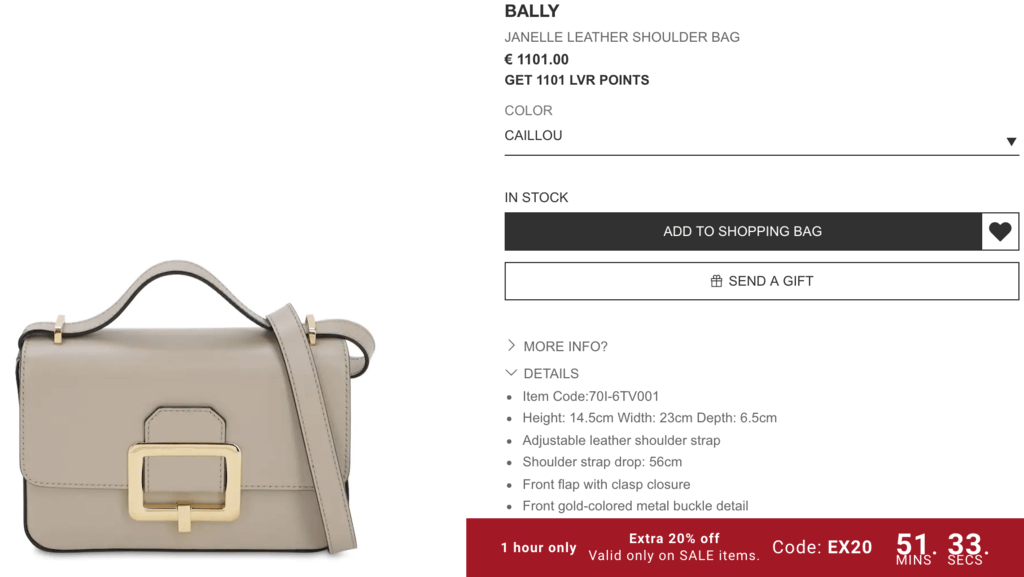This screenshot has width=1024, height=577.
Task: Click the MORE INFO? chevron arrow
Action: (x=511, y=345)
